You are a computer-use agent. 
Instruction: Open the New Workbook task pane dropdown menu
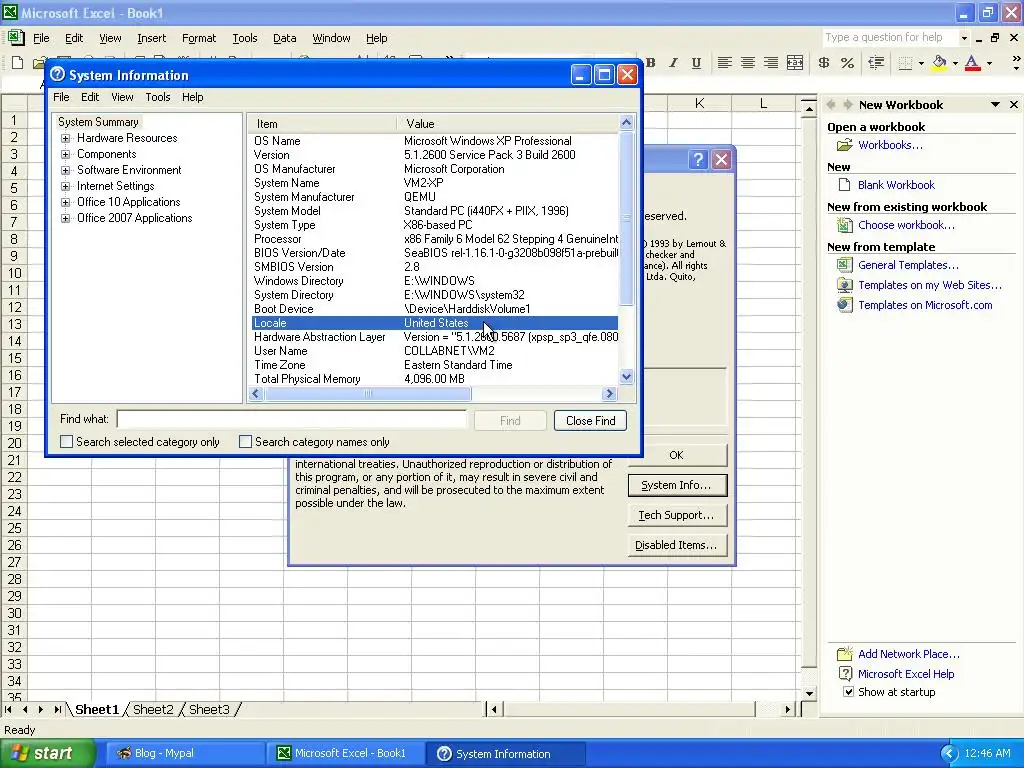pos(995,104)
